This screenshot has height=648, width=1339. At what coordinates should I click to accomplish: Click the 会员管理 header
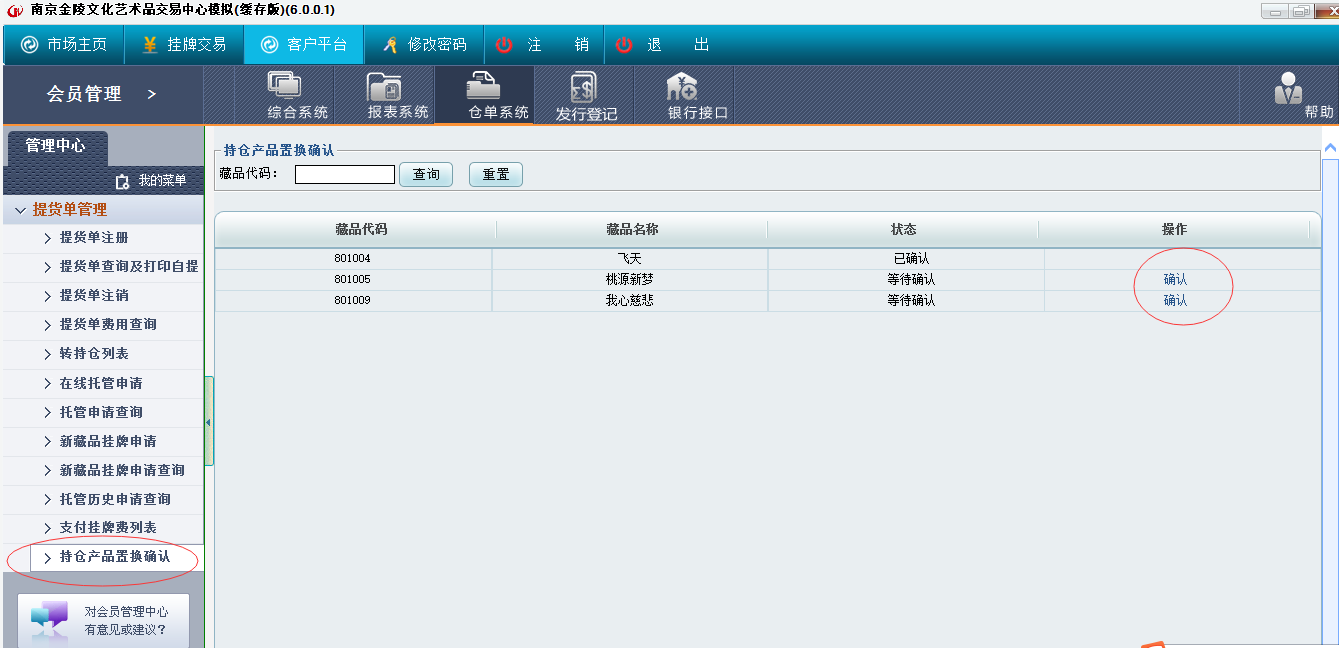102,94
